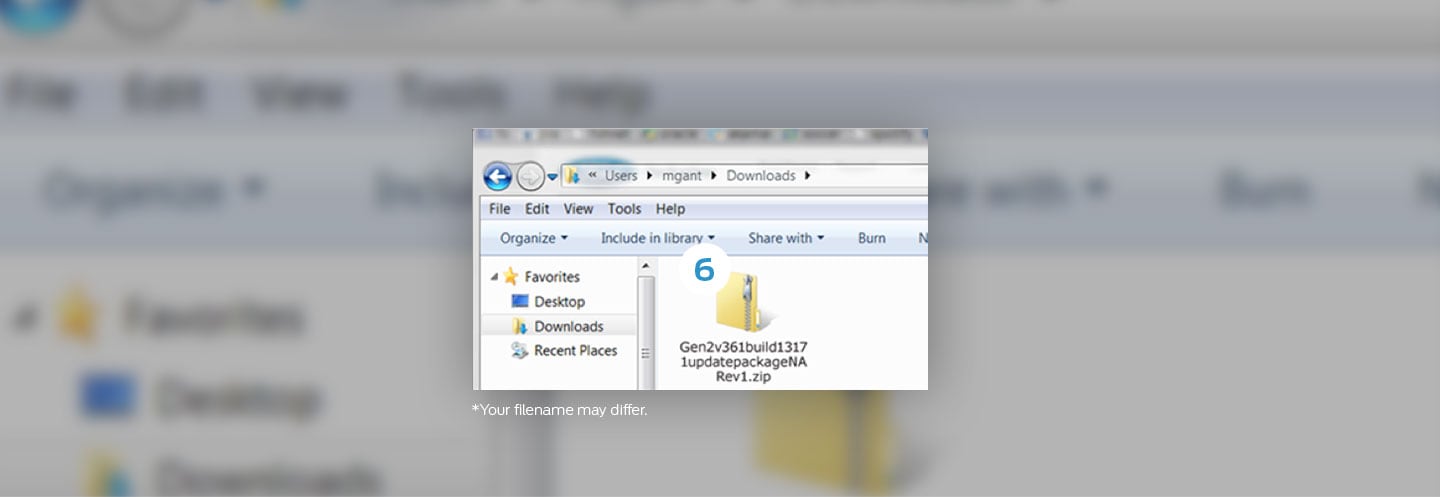Click the Downloads breadcrumb segment
This screenshot has width=1440, height=497.
tap(760, 176)
